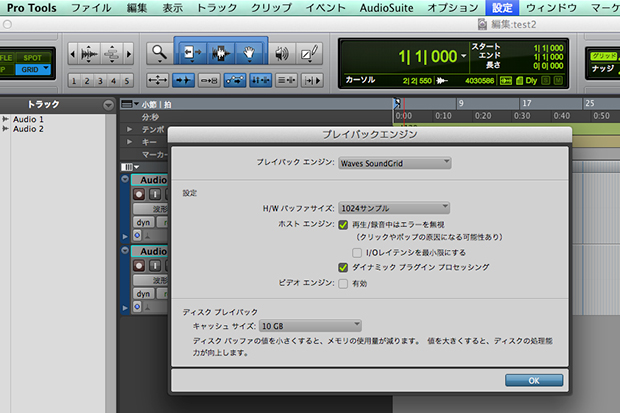Screen dimensions: 620x413
Task: Click horizontal zoom out left arrow
Action: (x=72, y=53)
